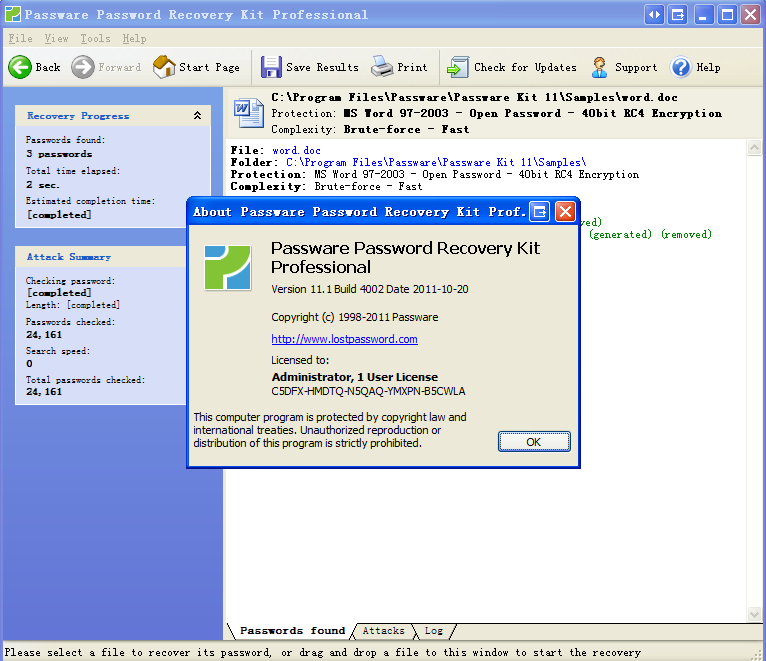Viewport: 766px width, 661px height.
Task: Click the green (removed) link
Action: (686, 235)
